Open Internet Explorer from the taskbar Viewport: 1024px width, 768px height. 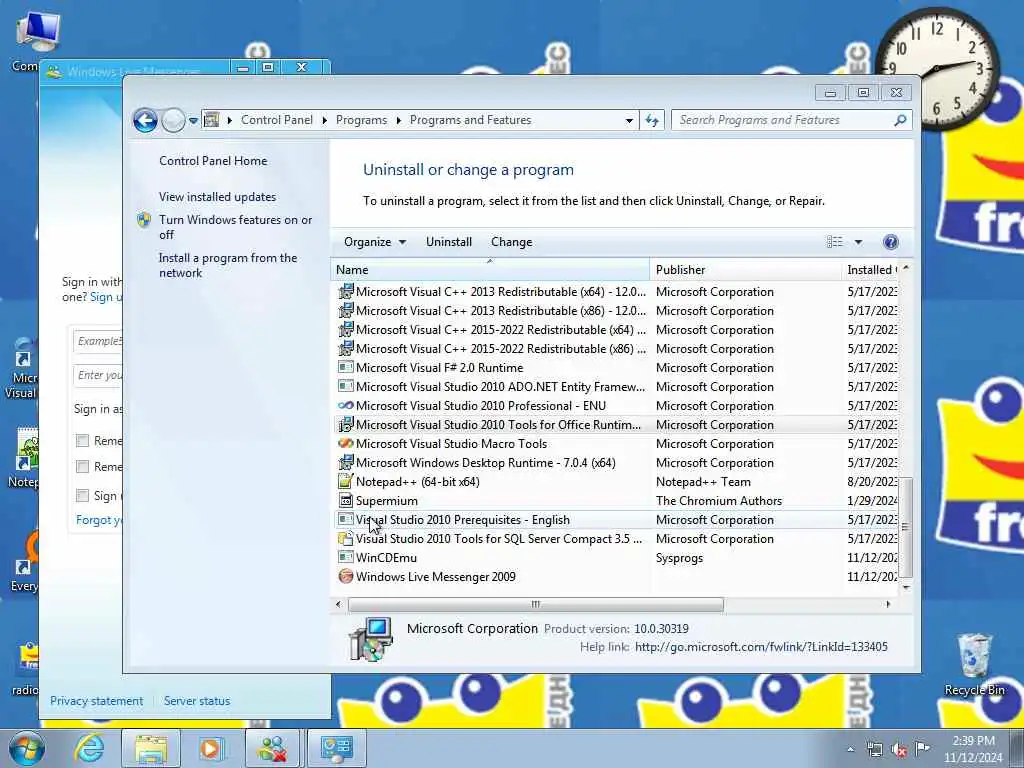point(89,748)
